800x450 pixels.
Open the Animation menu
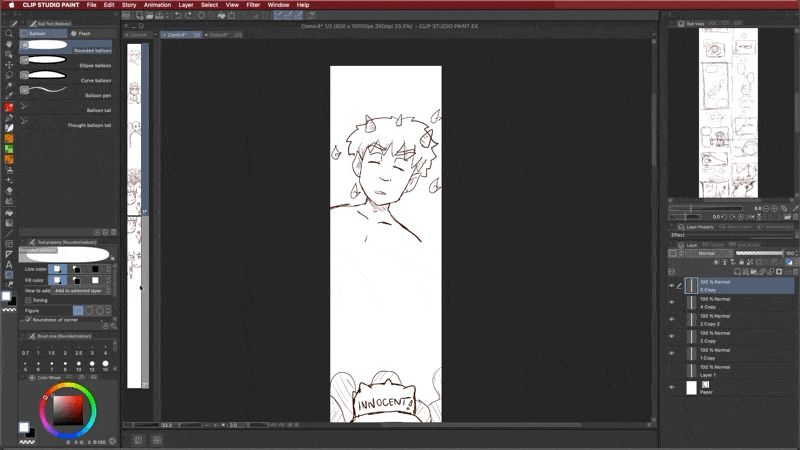tap(157, 5)
